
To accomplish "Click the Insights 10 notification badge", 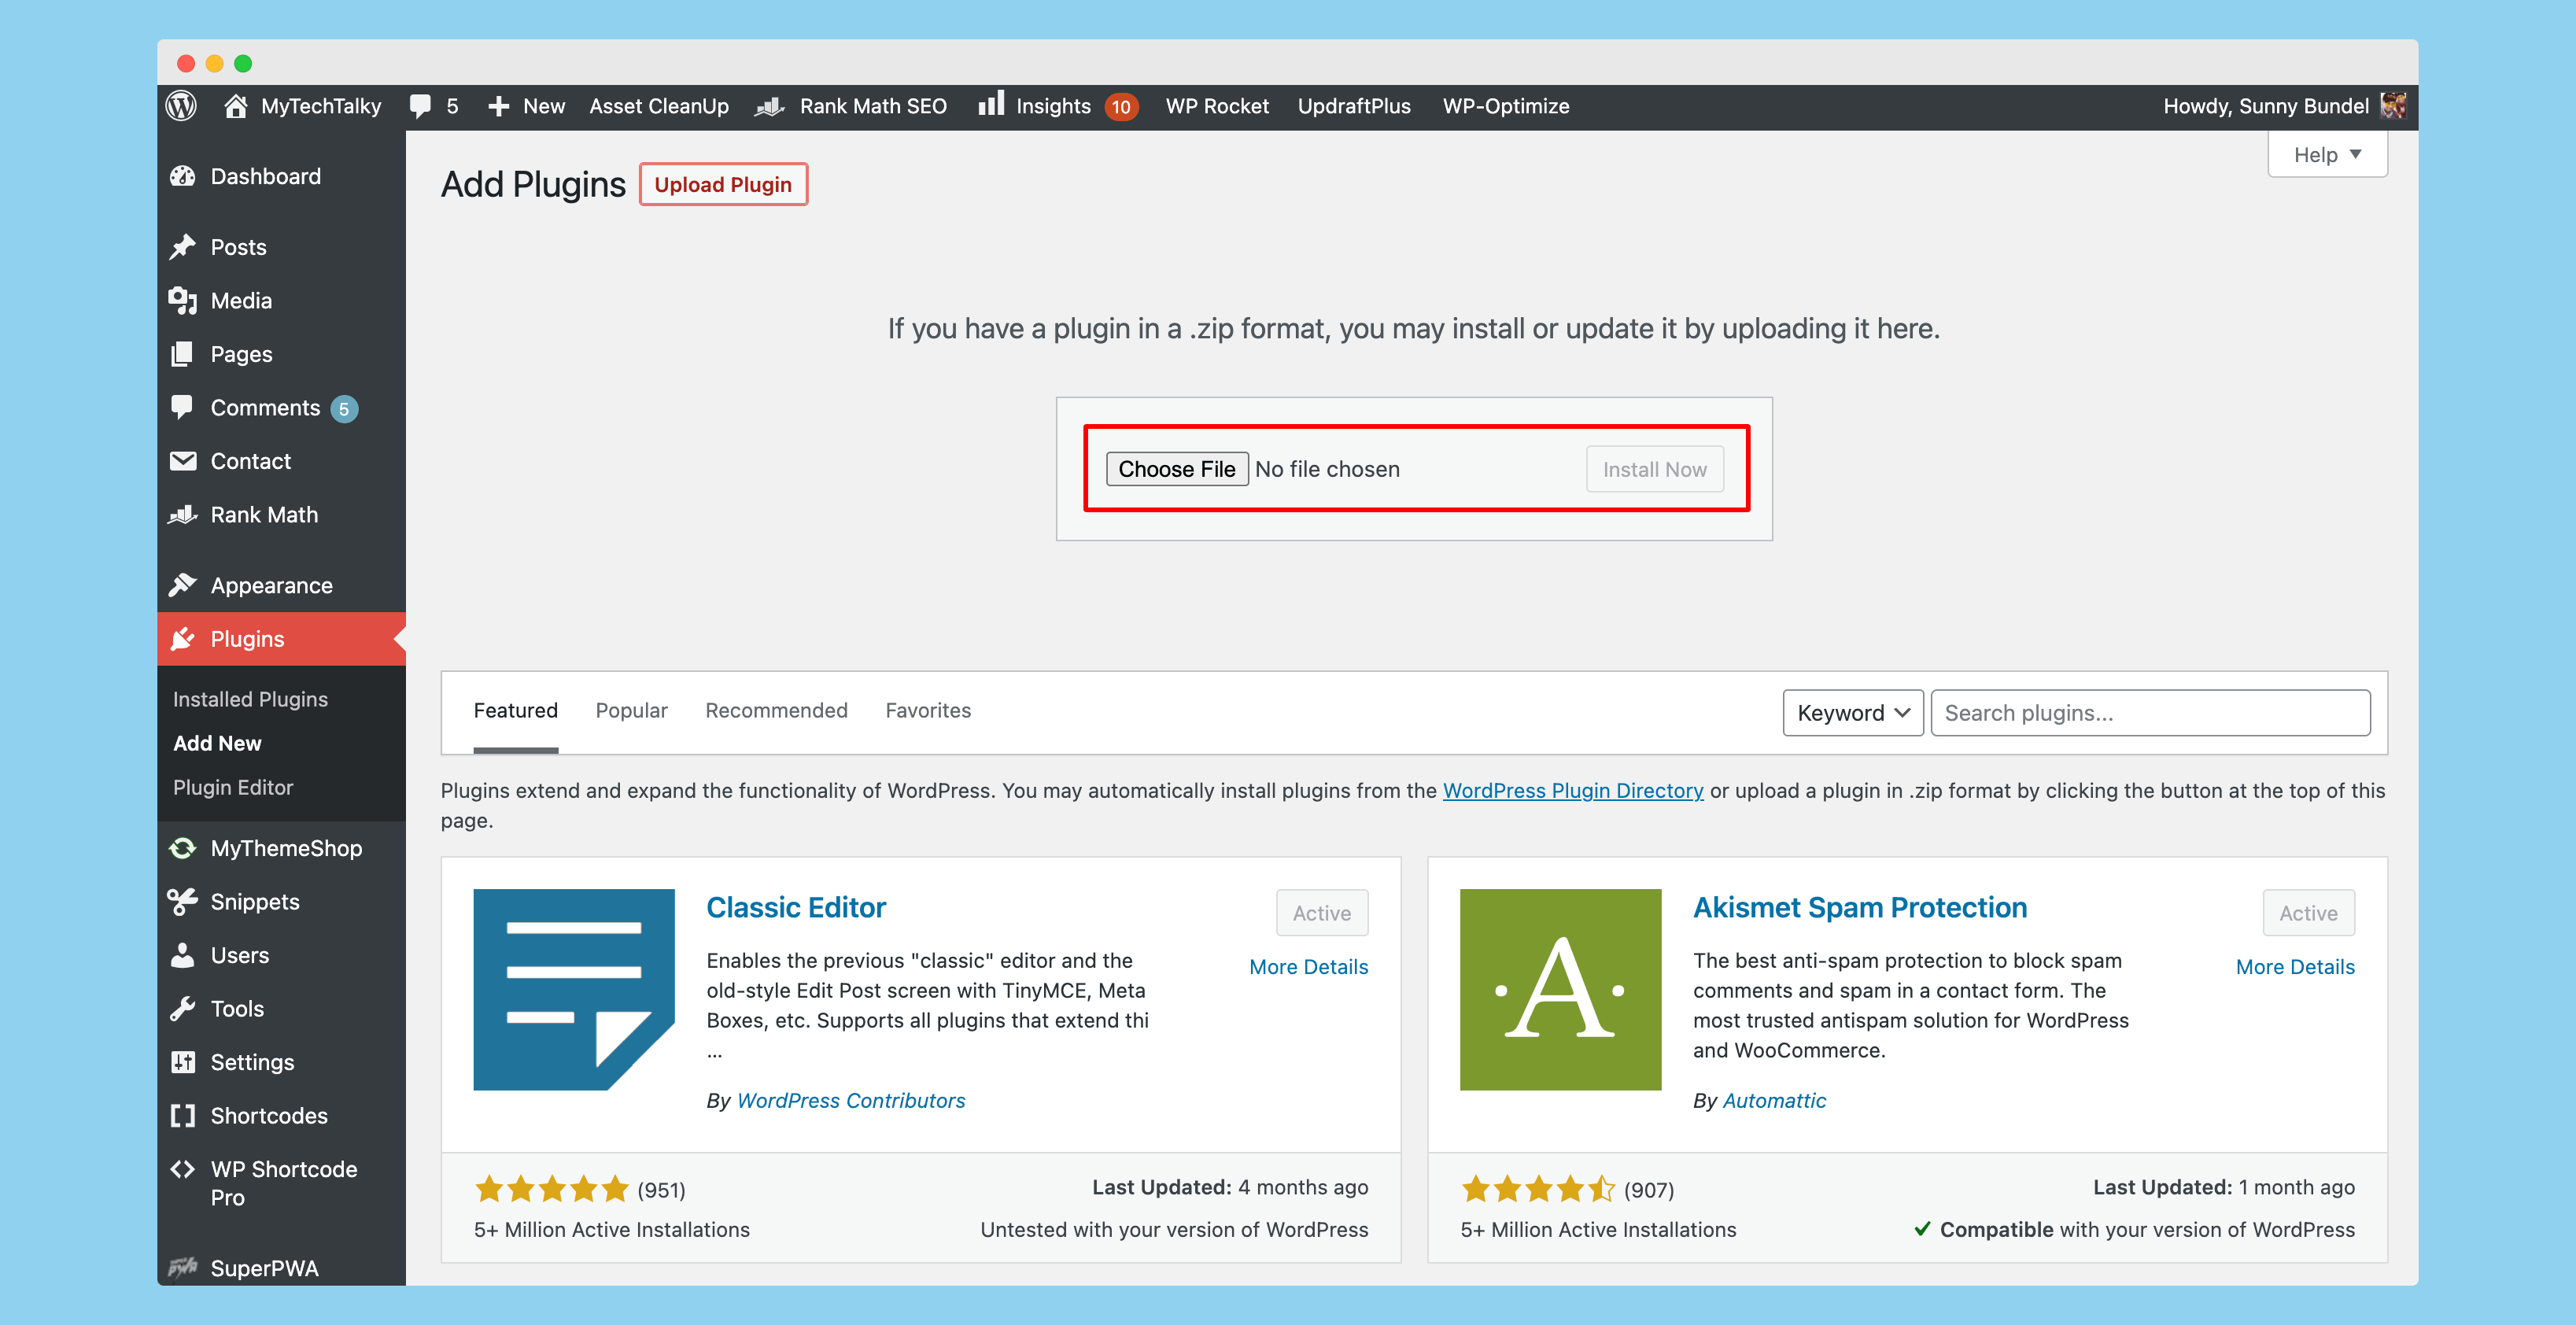I will coord(1121,107).
